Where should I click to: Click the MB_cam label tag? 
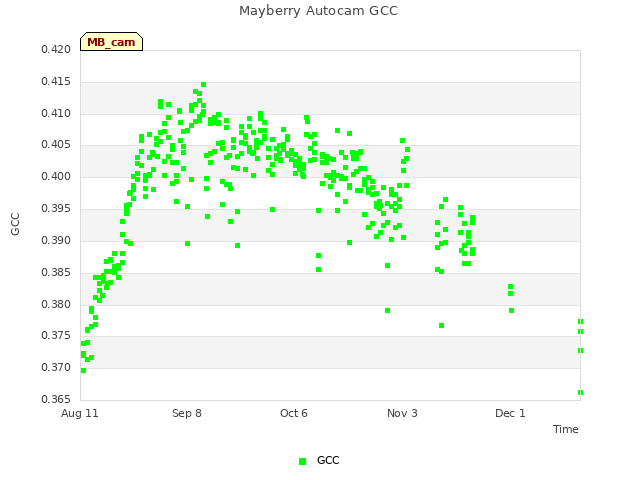click(x=111, y=42)
